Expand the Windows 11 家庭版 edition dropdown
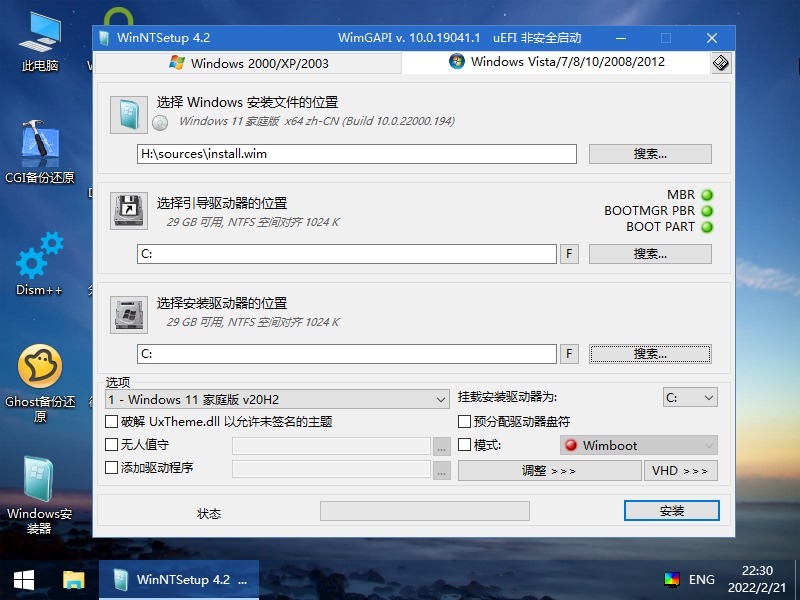The image size is (800, 600). pyautogui.click(x=278, y=399)
